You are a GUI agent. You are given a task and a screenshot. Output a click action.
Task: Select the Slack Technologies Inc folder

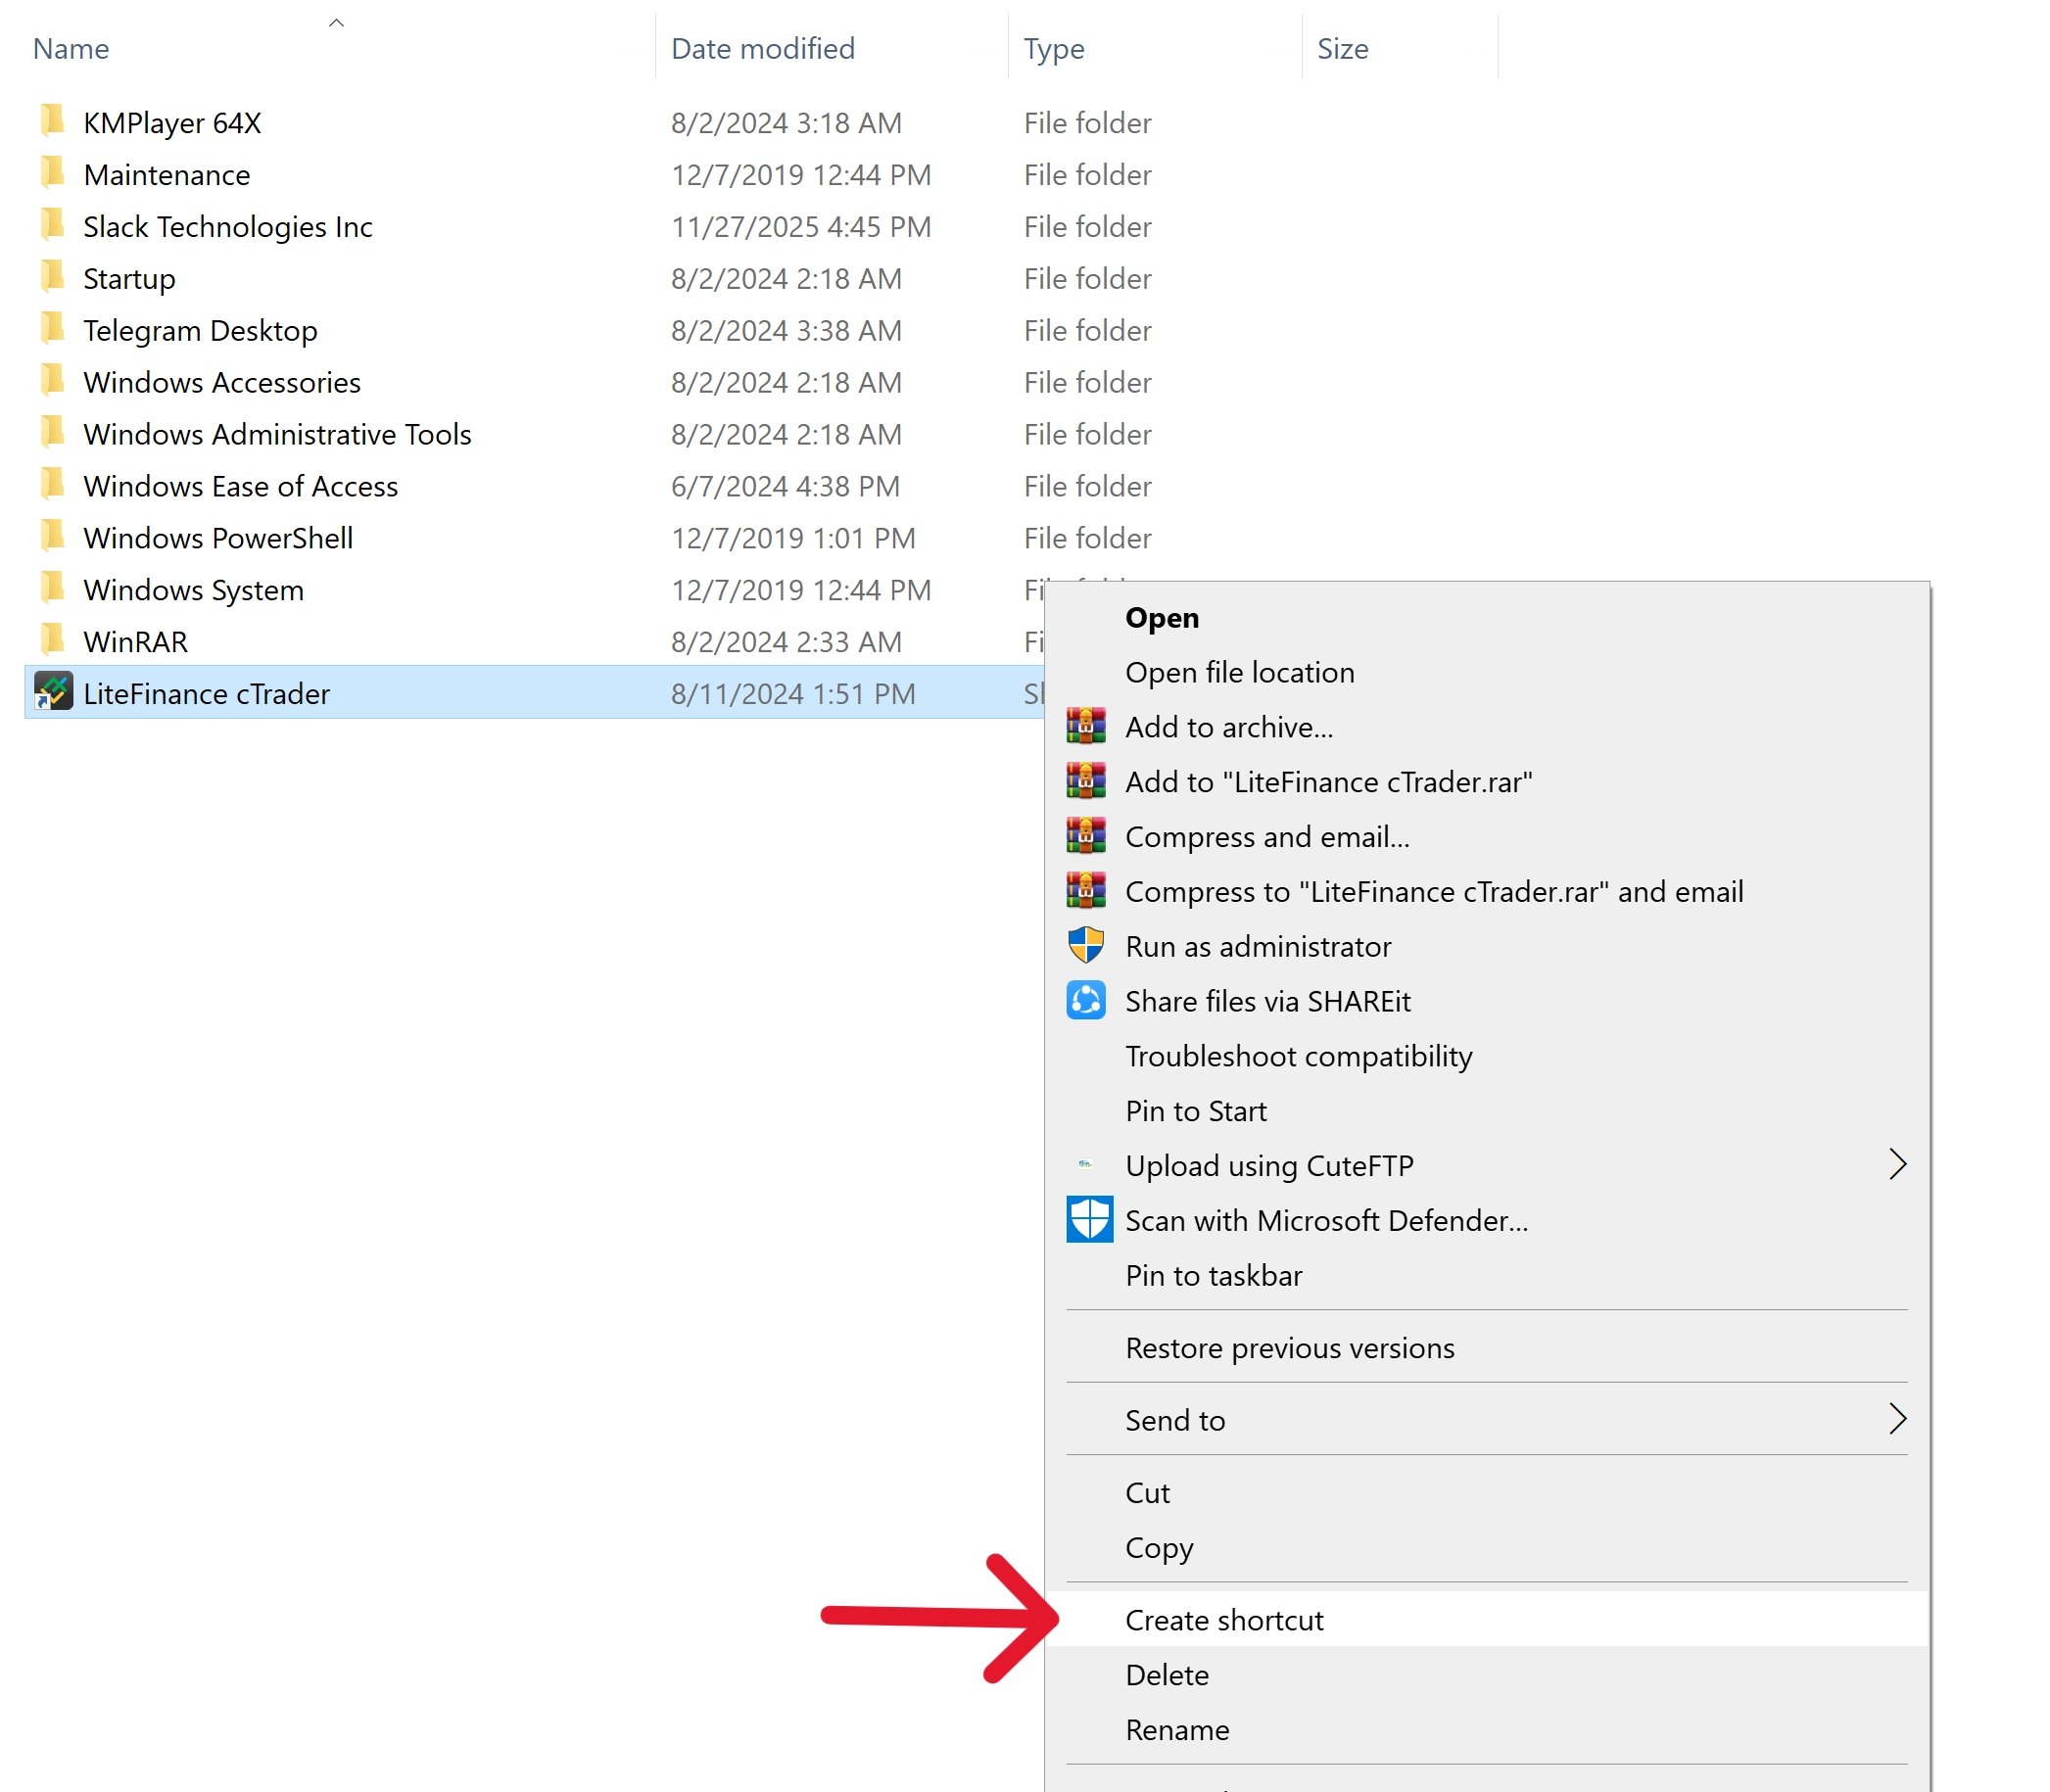228,227
